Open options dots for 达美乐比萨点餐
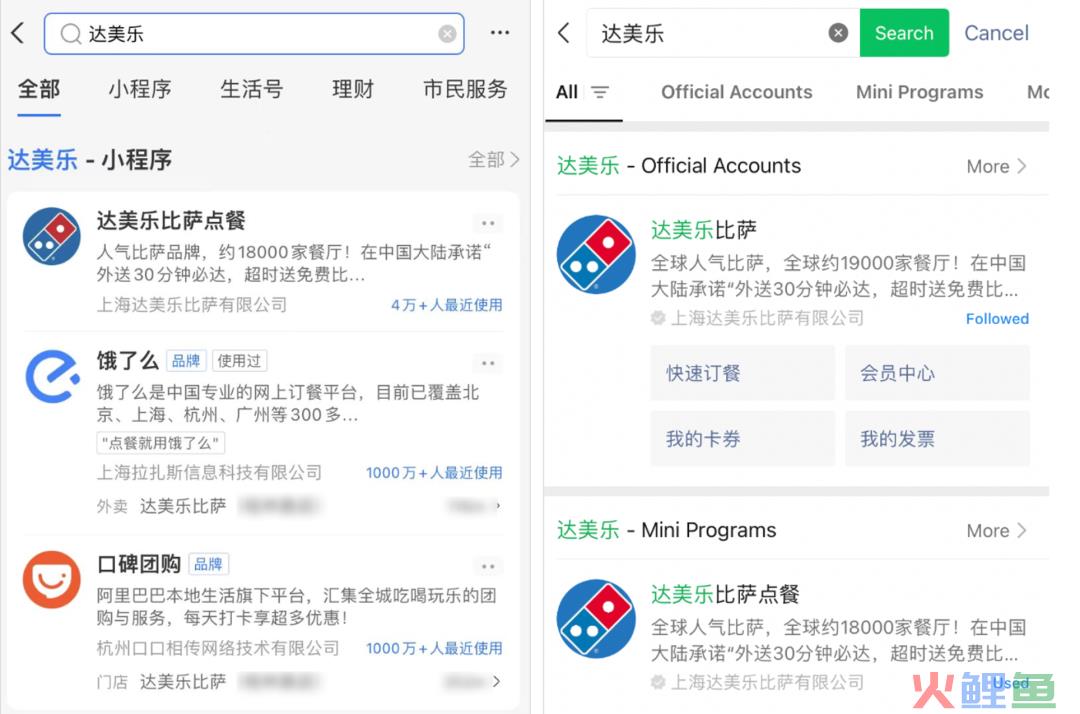The image size is (1080, 714). pyautogui.click(x=488, y=223)
